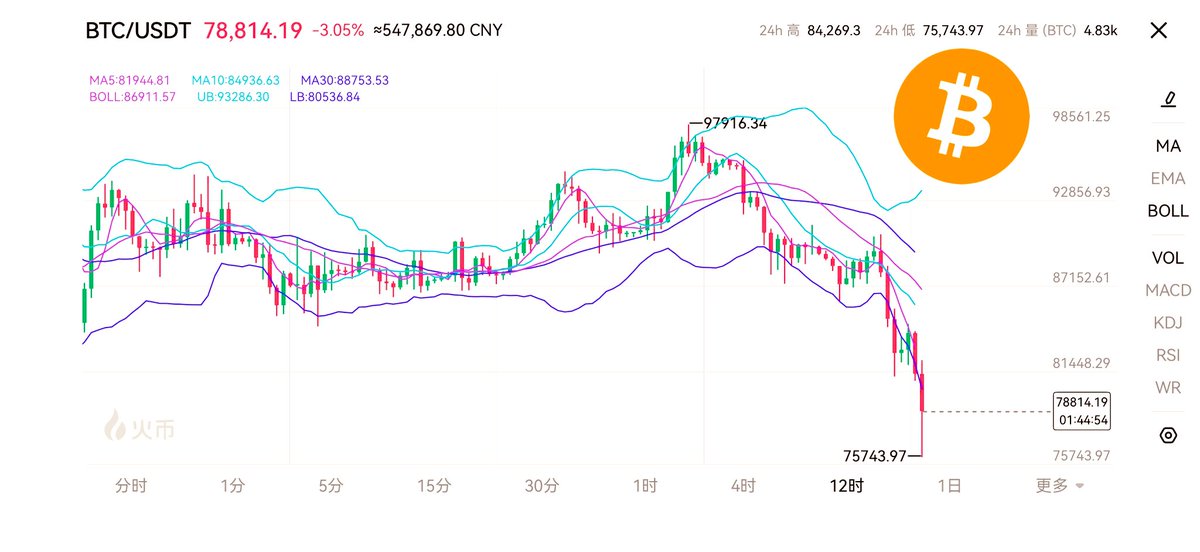The image size is (1200, 552).
Task: Show the VOL sub-indicator
Action: 1168,258
